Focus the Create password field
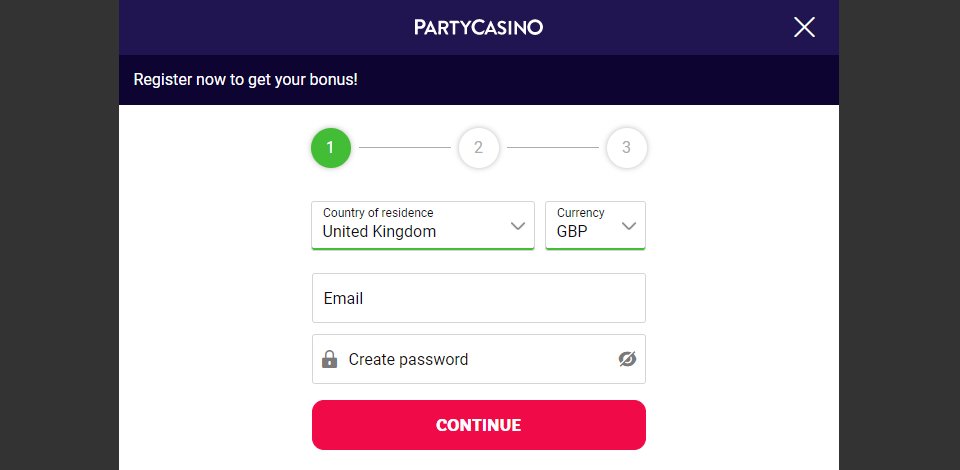The width and height of the screenshot is (960, 470). pyautogui.click(x=479, y=359)
